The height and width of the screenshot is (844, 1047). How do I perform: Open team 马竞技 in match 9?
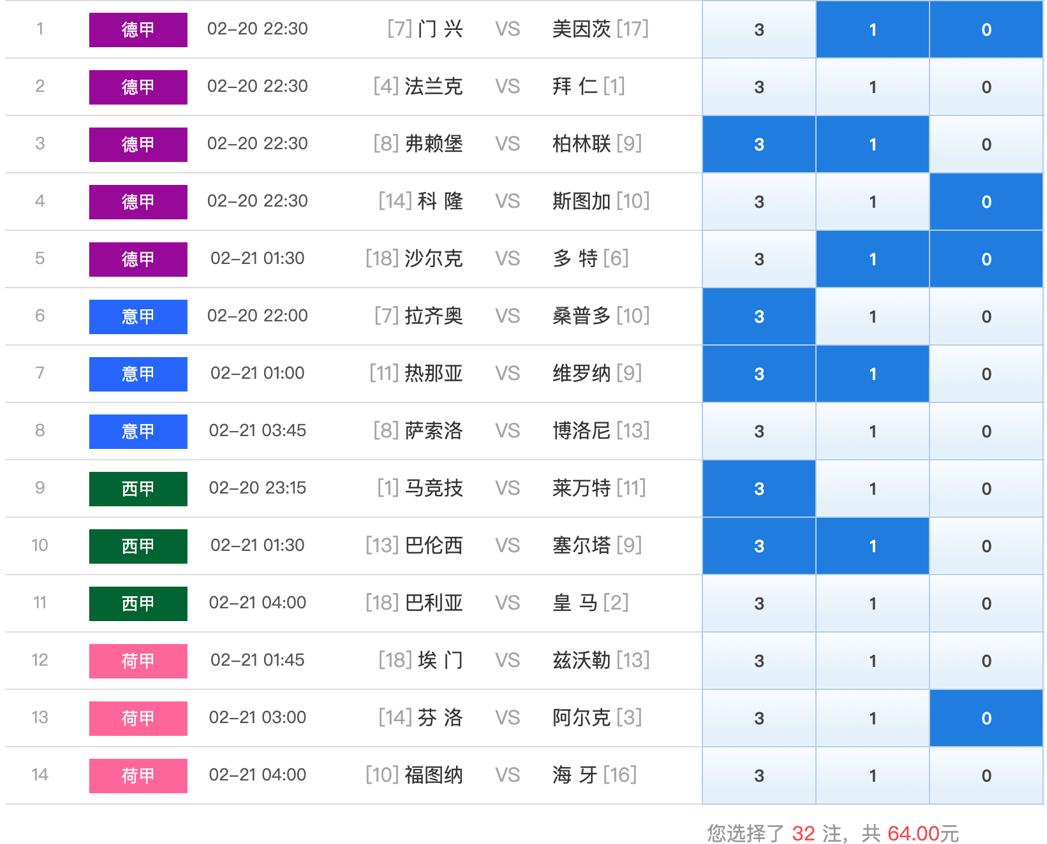433,488
